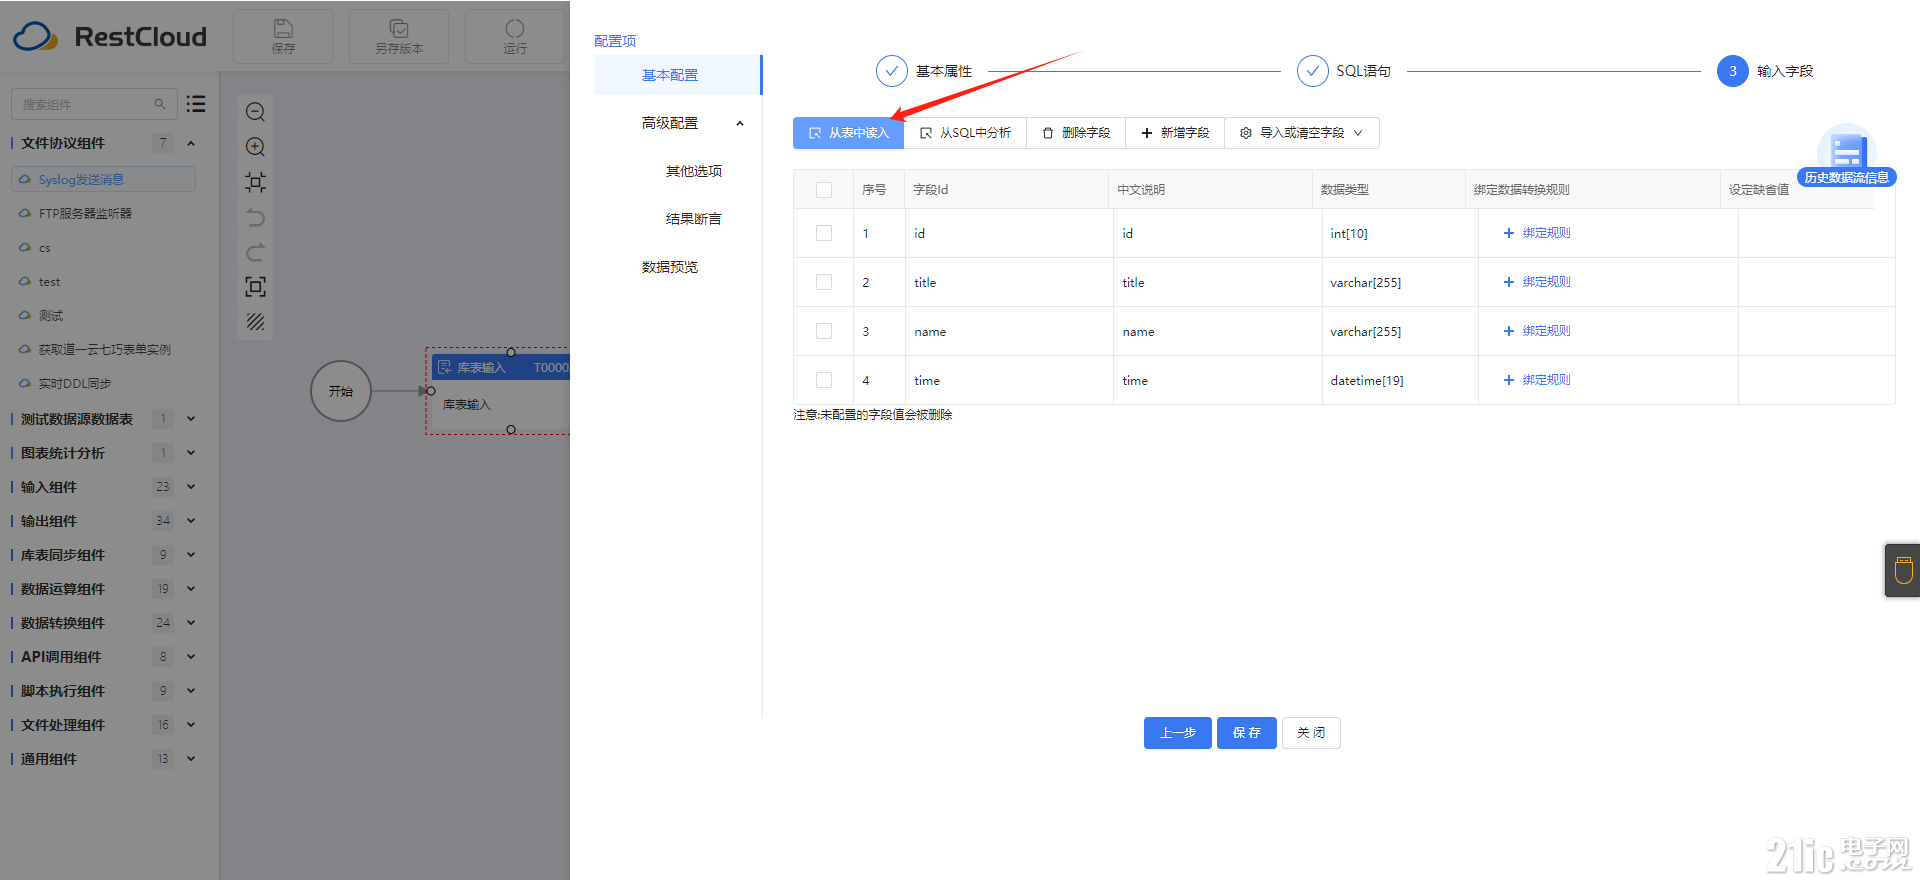Expand the API调用组件 group
The width and height of the screenshot is (1920, 880).
click(x=191, y=657)
